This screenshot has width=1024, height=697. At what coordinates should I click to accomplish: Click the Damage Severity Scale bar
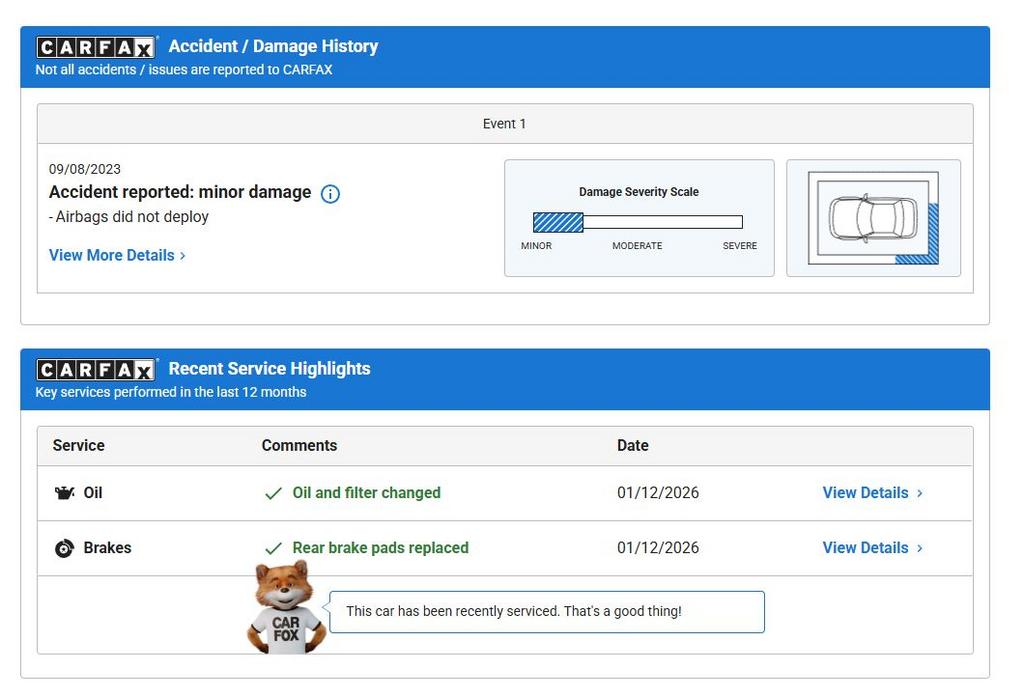tap(637, 222)
